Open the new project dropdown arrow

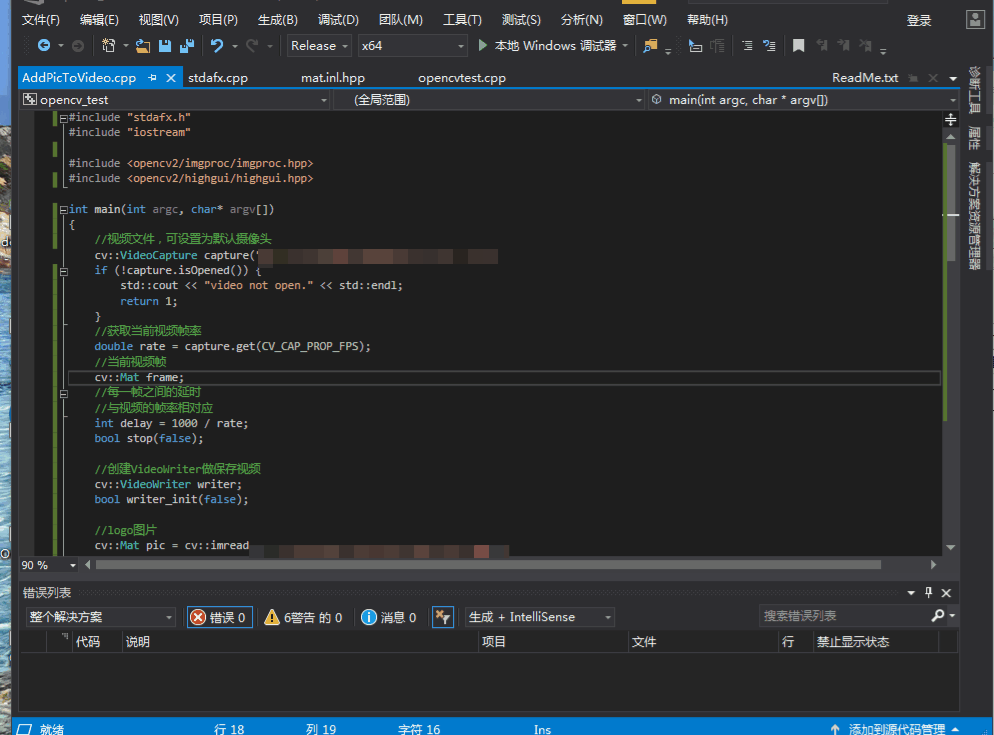(x=126, y=46)
